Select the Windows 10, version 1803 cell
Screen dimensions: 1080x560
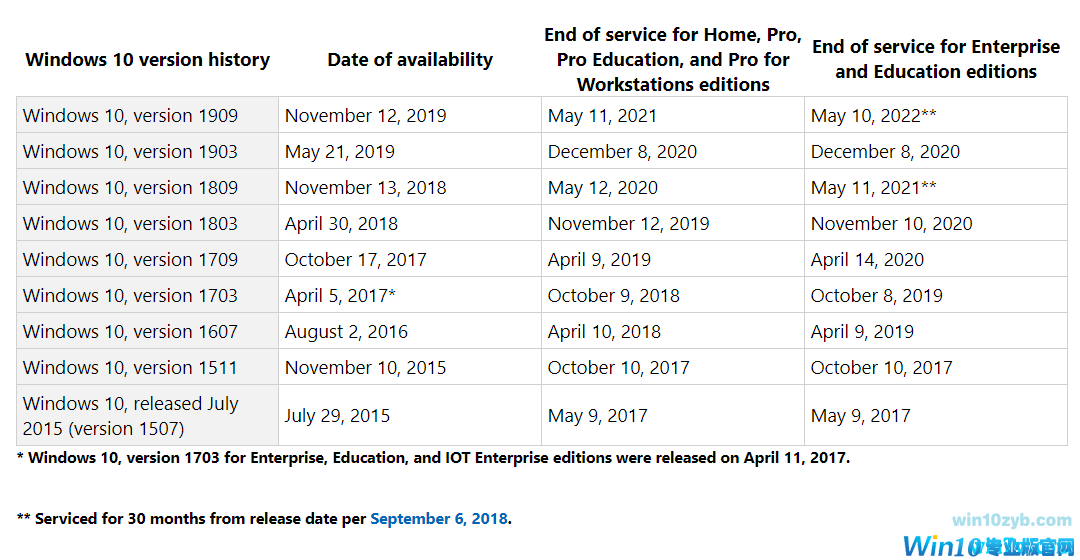[x=130, y=224]
